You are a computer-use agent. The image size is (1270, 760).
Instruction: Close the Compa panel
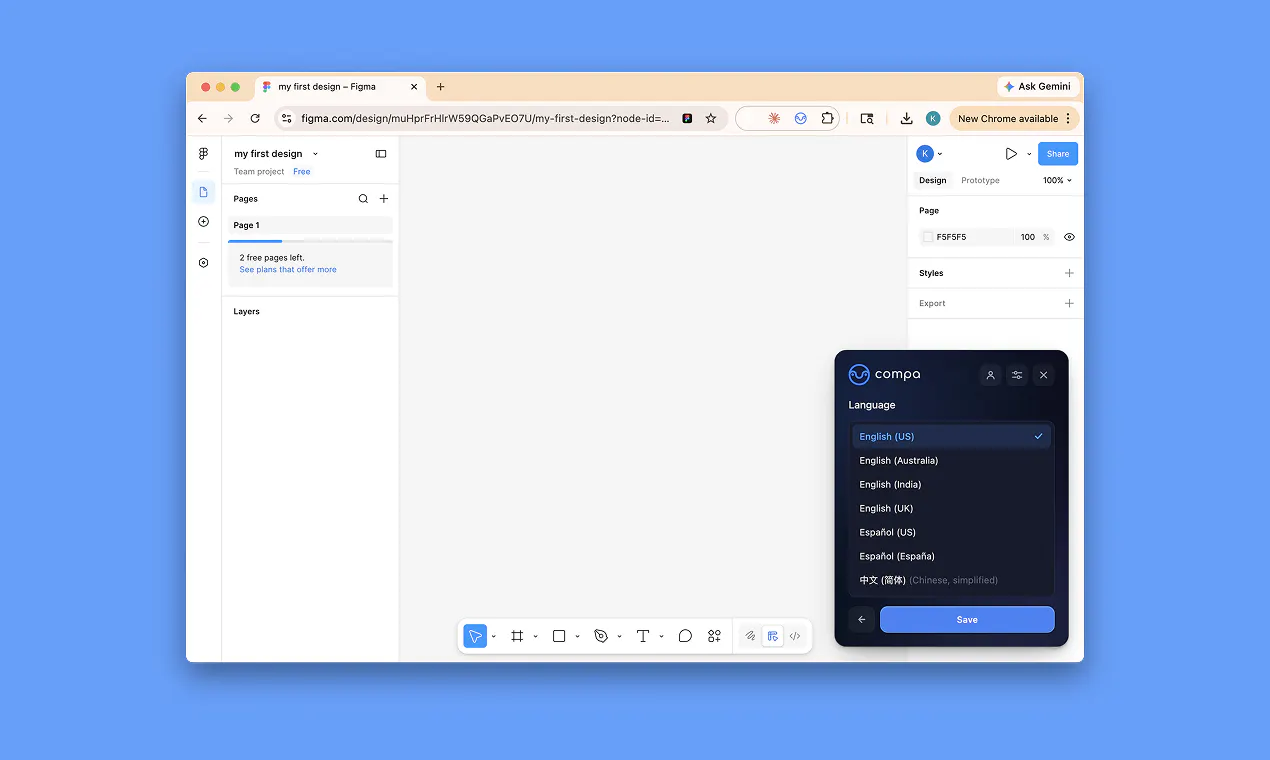(x=1044, y=375)
